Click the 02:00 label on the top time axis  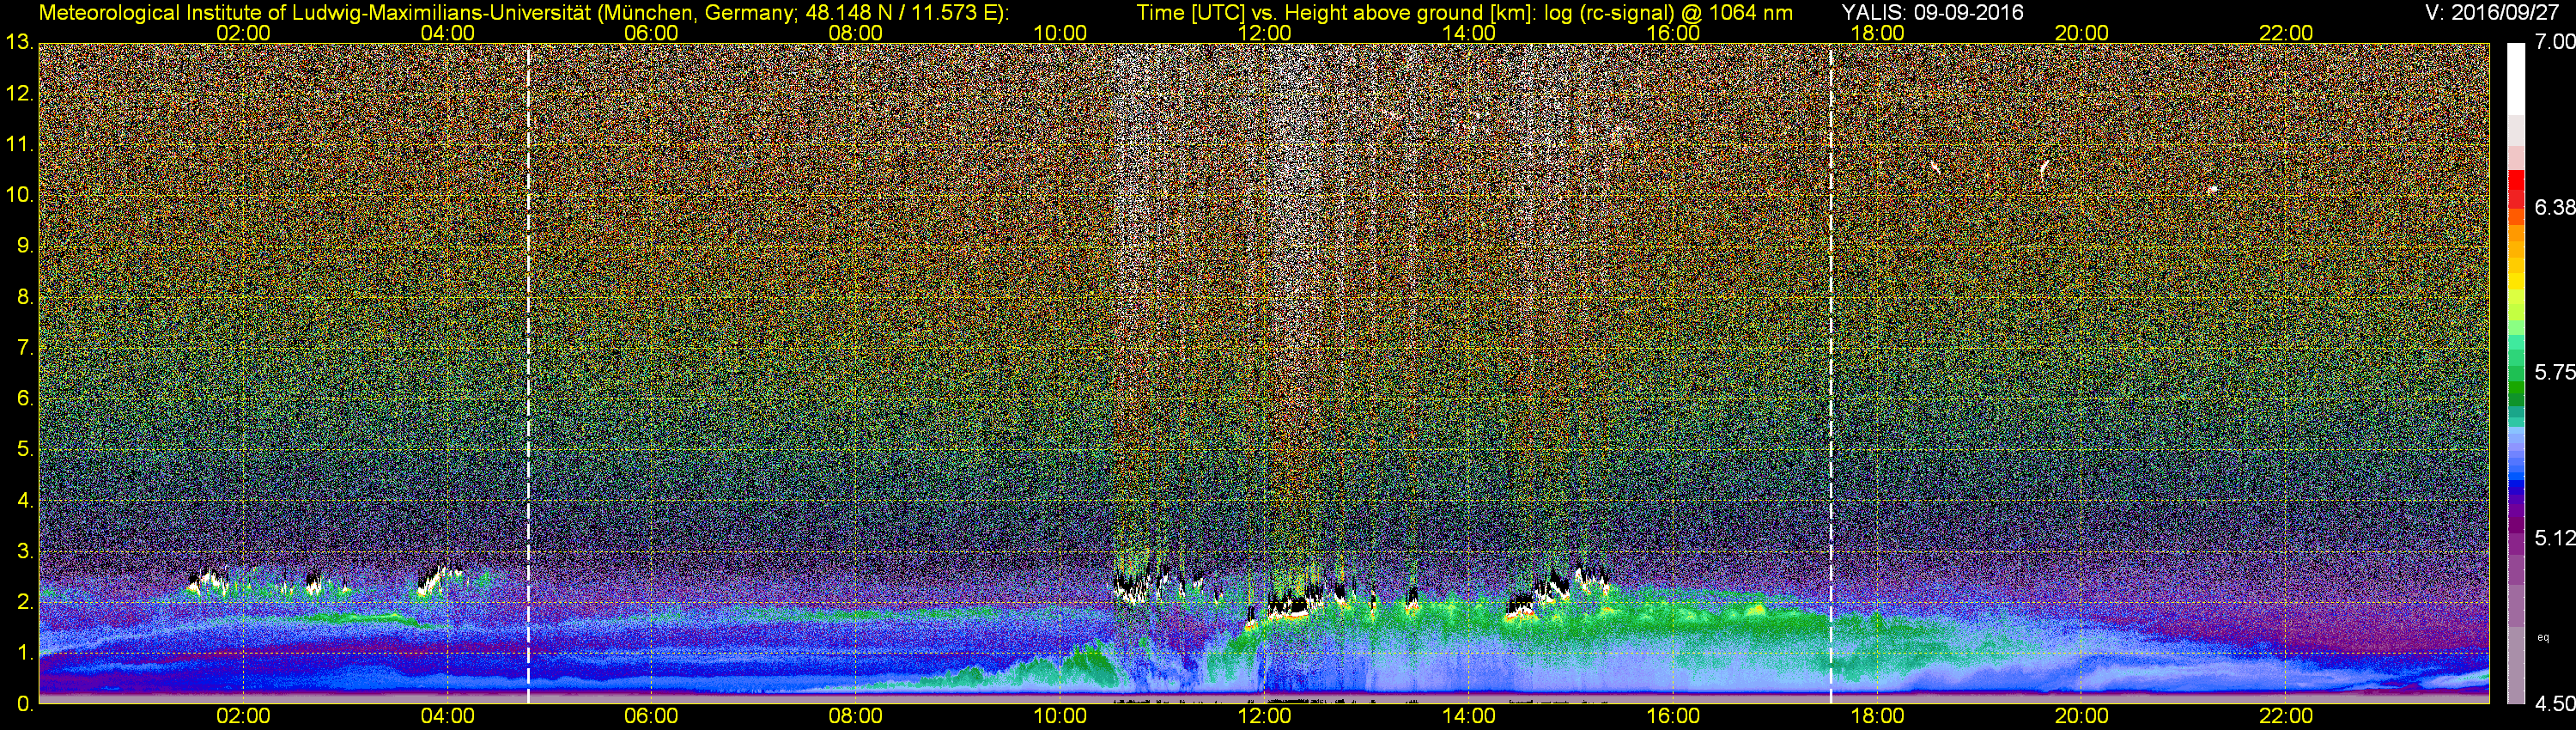coord(243,33)
